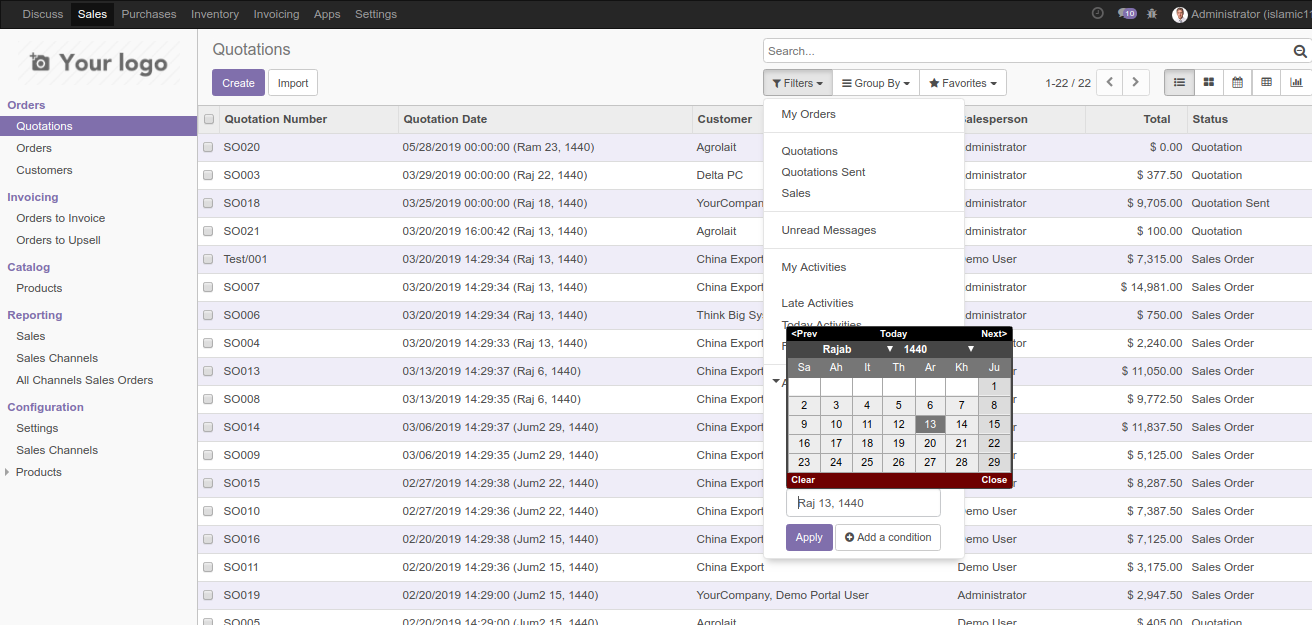Pick day 20 in the calendar
This screenshot has height=625, width=1312.
coord(930,443)
